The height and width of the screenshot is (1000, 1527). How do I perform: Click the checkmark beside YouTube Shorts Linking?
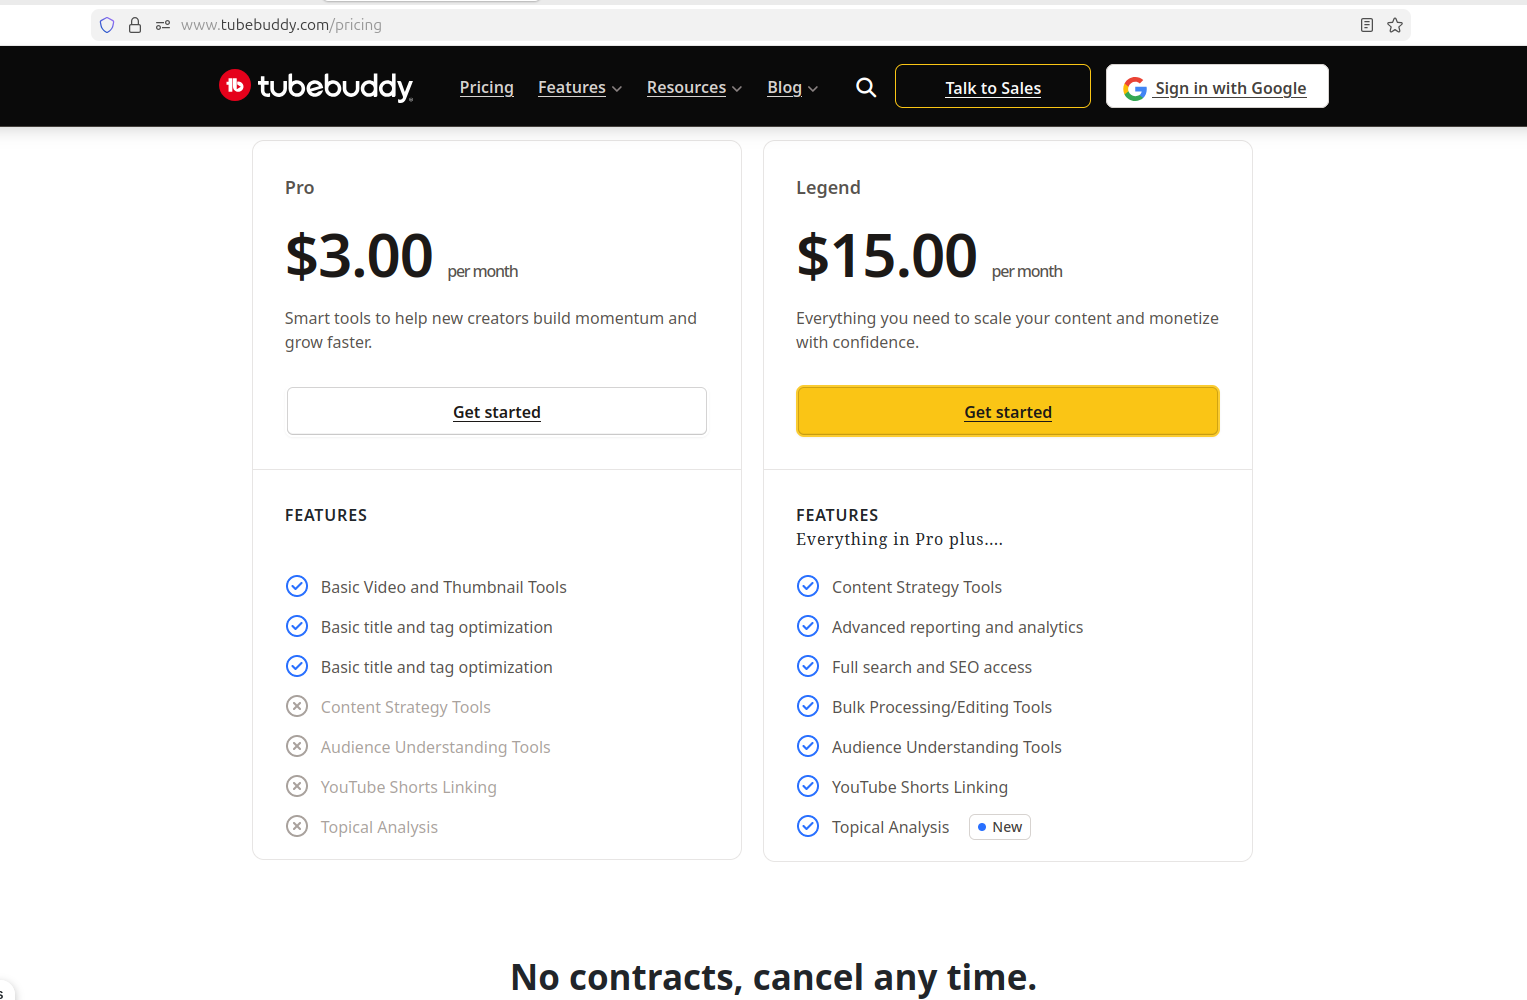[x=808, y=786]
